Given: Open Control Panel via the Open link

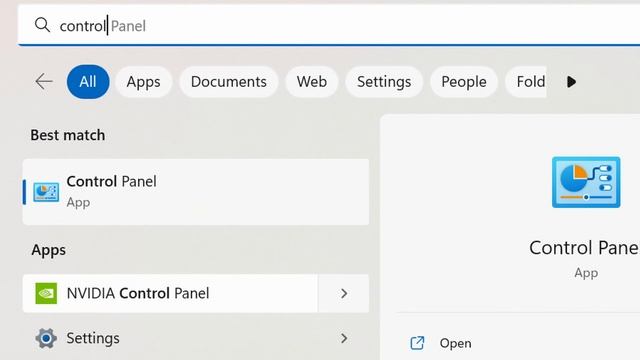Looking at the screenshot, I should coord(456,343).
